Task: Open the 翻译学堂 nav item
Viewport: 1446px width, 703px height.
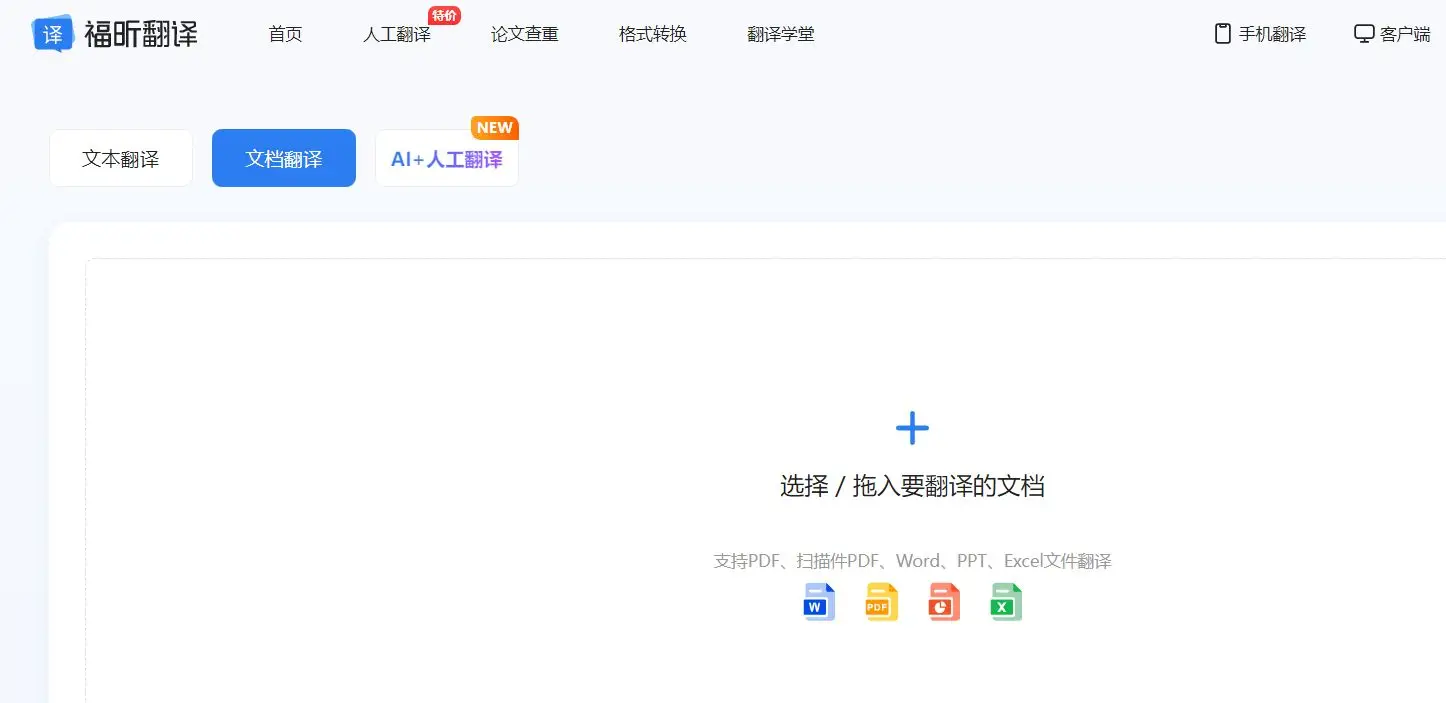Action: point(781,34)
